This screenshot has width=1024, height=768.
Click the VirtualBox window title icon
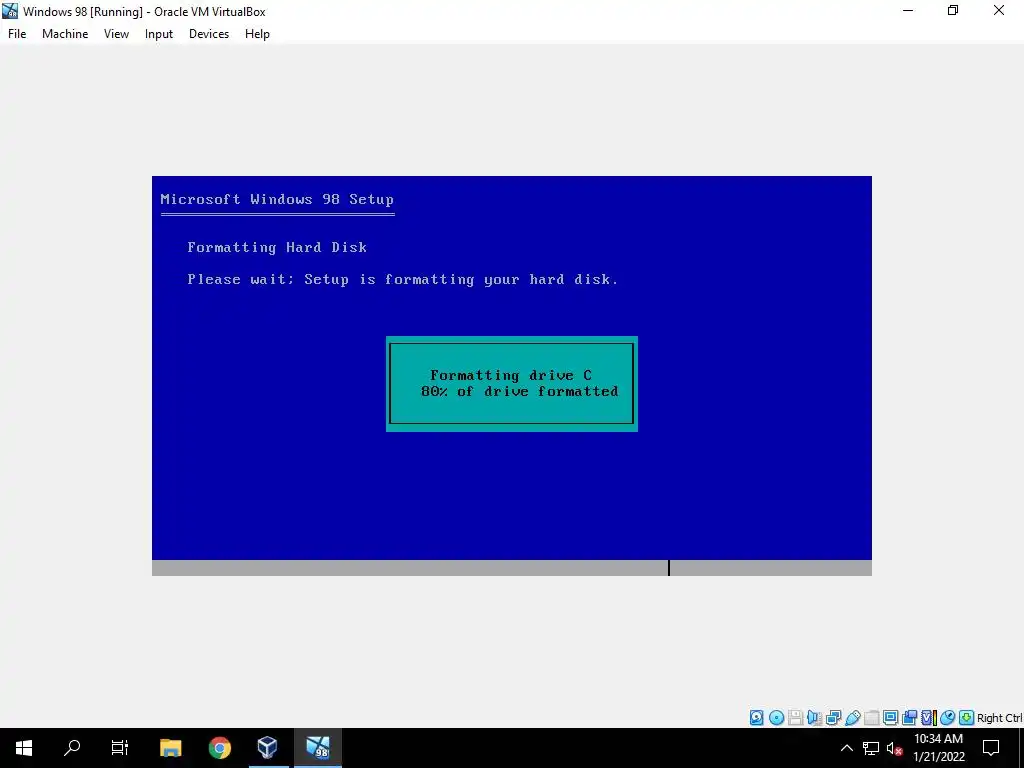pyautogui.click(x=10, y=11)
